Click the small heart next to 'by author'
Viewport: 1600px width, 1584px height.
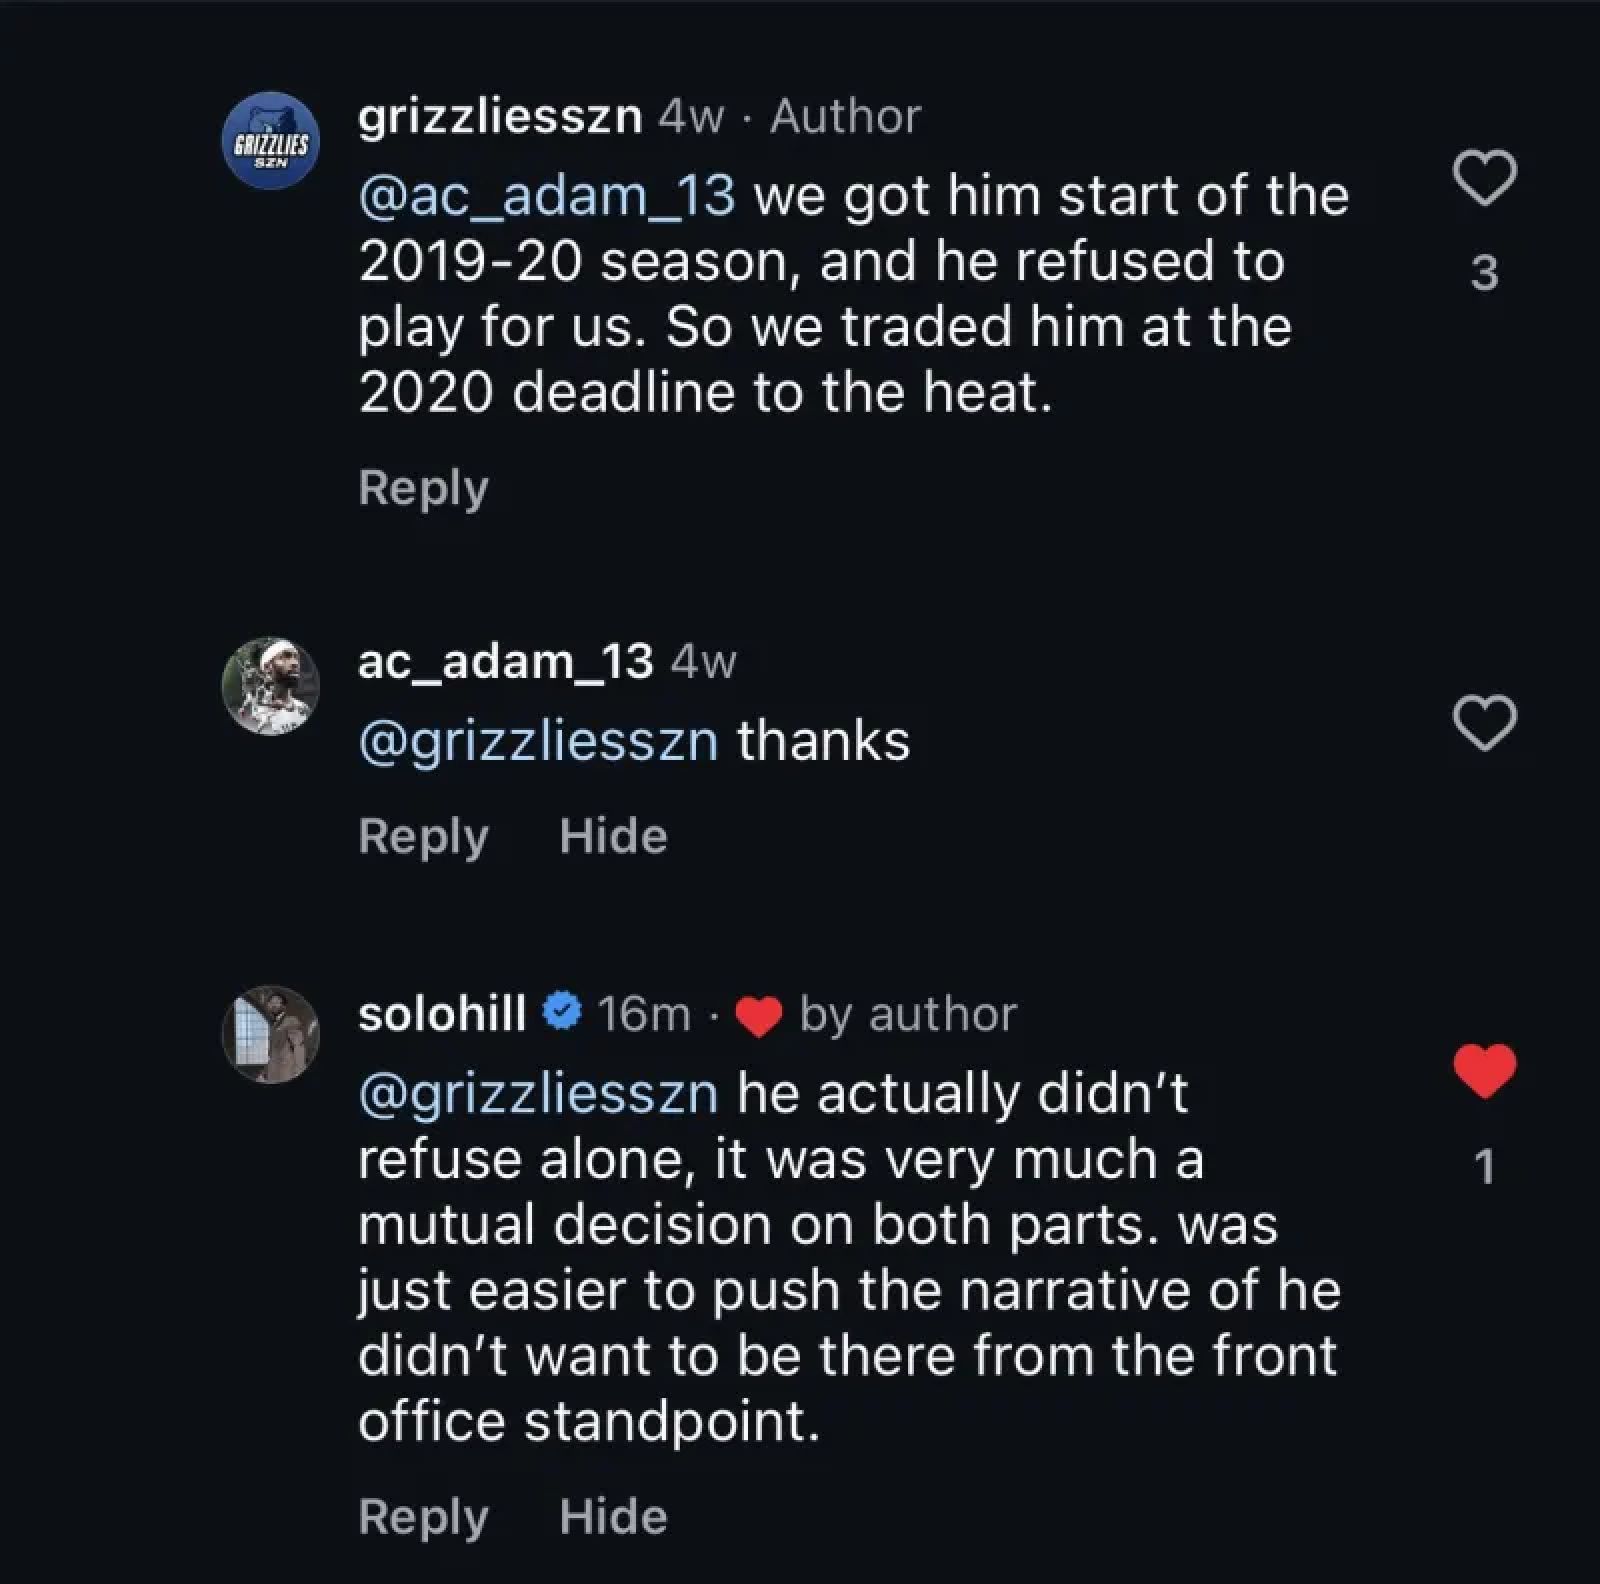point(758,1016)
